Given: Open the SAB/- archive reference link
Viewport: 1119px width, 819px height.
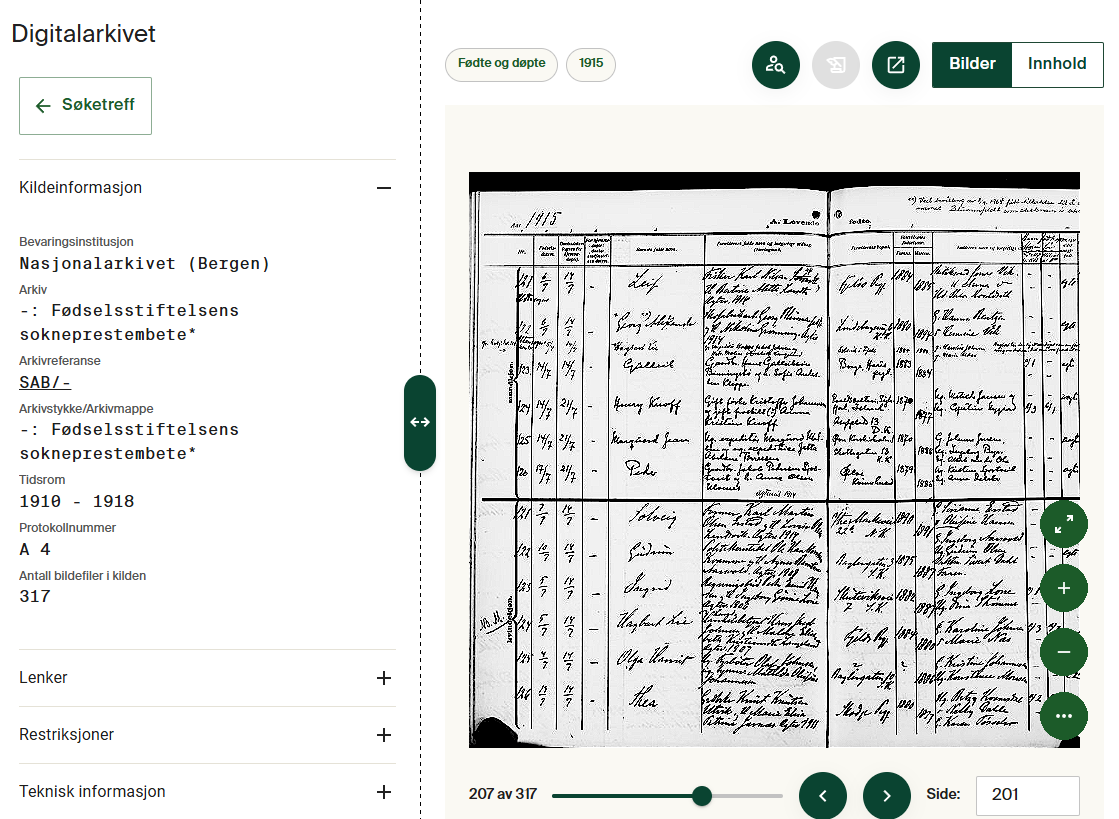Looking at the screenshot, I should pyautogui.click(x=45, y=382).
